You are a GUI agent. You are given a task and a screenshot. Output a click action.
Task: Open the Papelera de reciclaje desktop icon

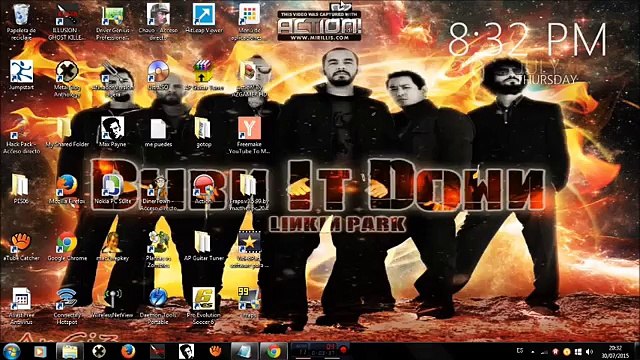(21, 22)
